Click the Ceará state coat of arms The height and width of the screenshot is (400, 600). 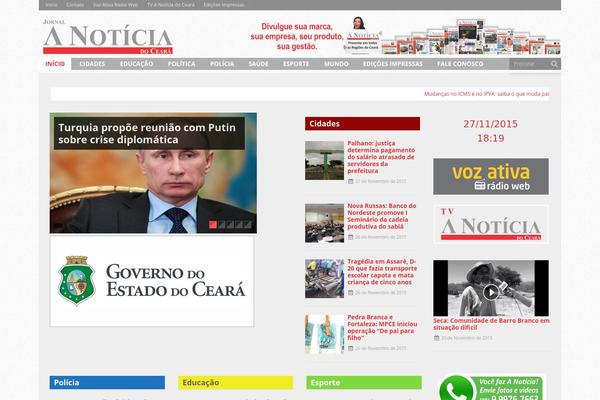tap(77, 281)
